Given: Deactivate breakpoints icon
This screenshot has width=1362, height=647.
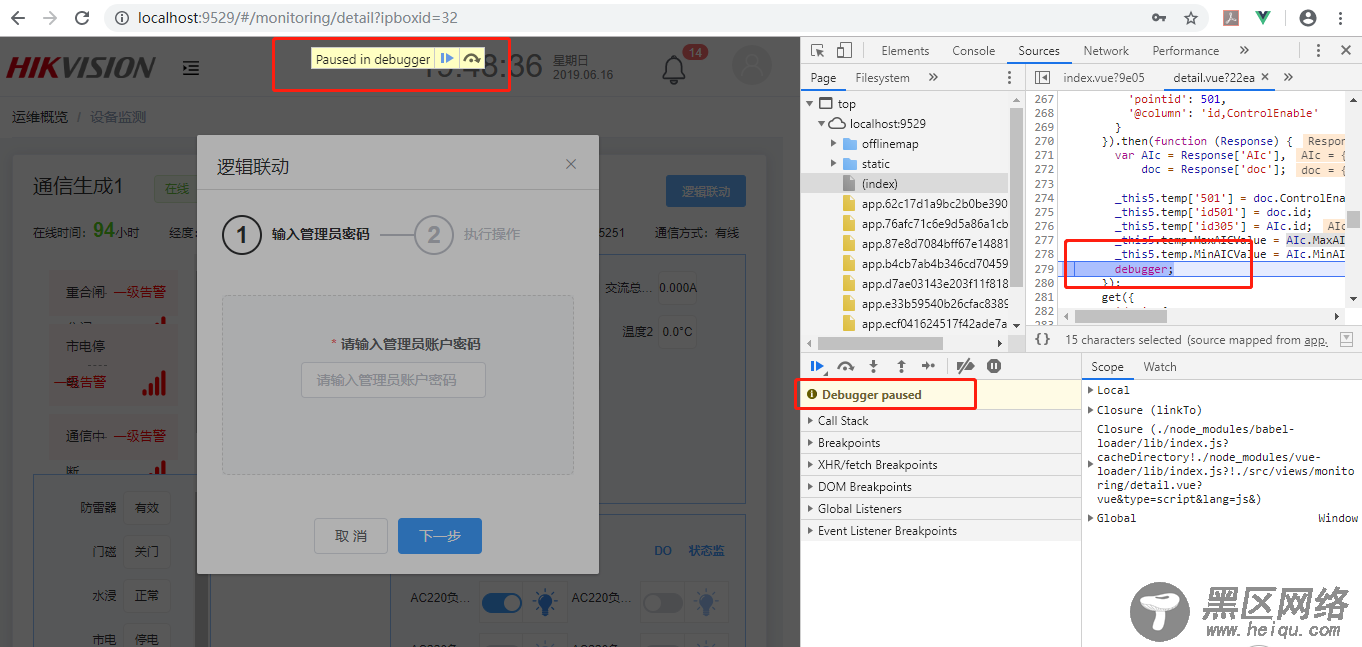Looking at the screenshot, I should (x=965, y=366).
